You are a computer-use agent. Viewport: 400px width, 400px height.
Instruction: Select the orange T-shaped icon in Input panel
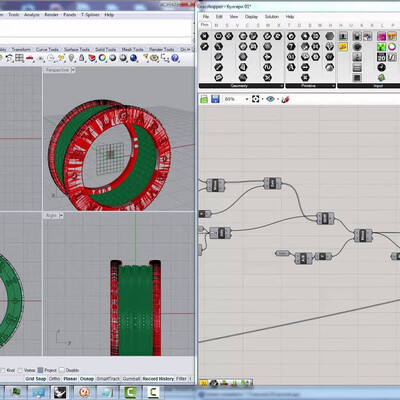coord(392,36)
